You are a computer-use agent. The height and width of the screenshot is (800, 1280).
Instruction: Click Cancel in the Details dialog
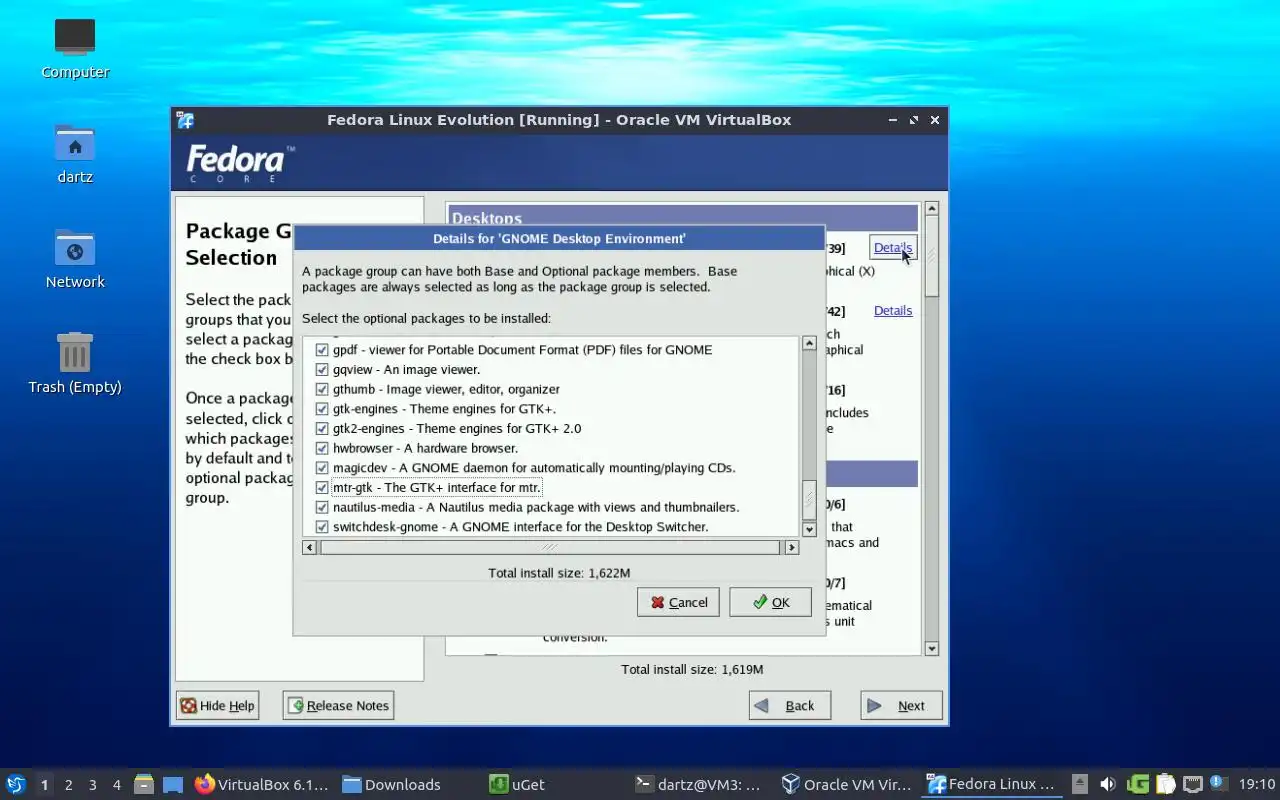678,602
